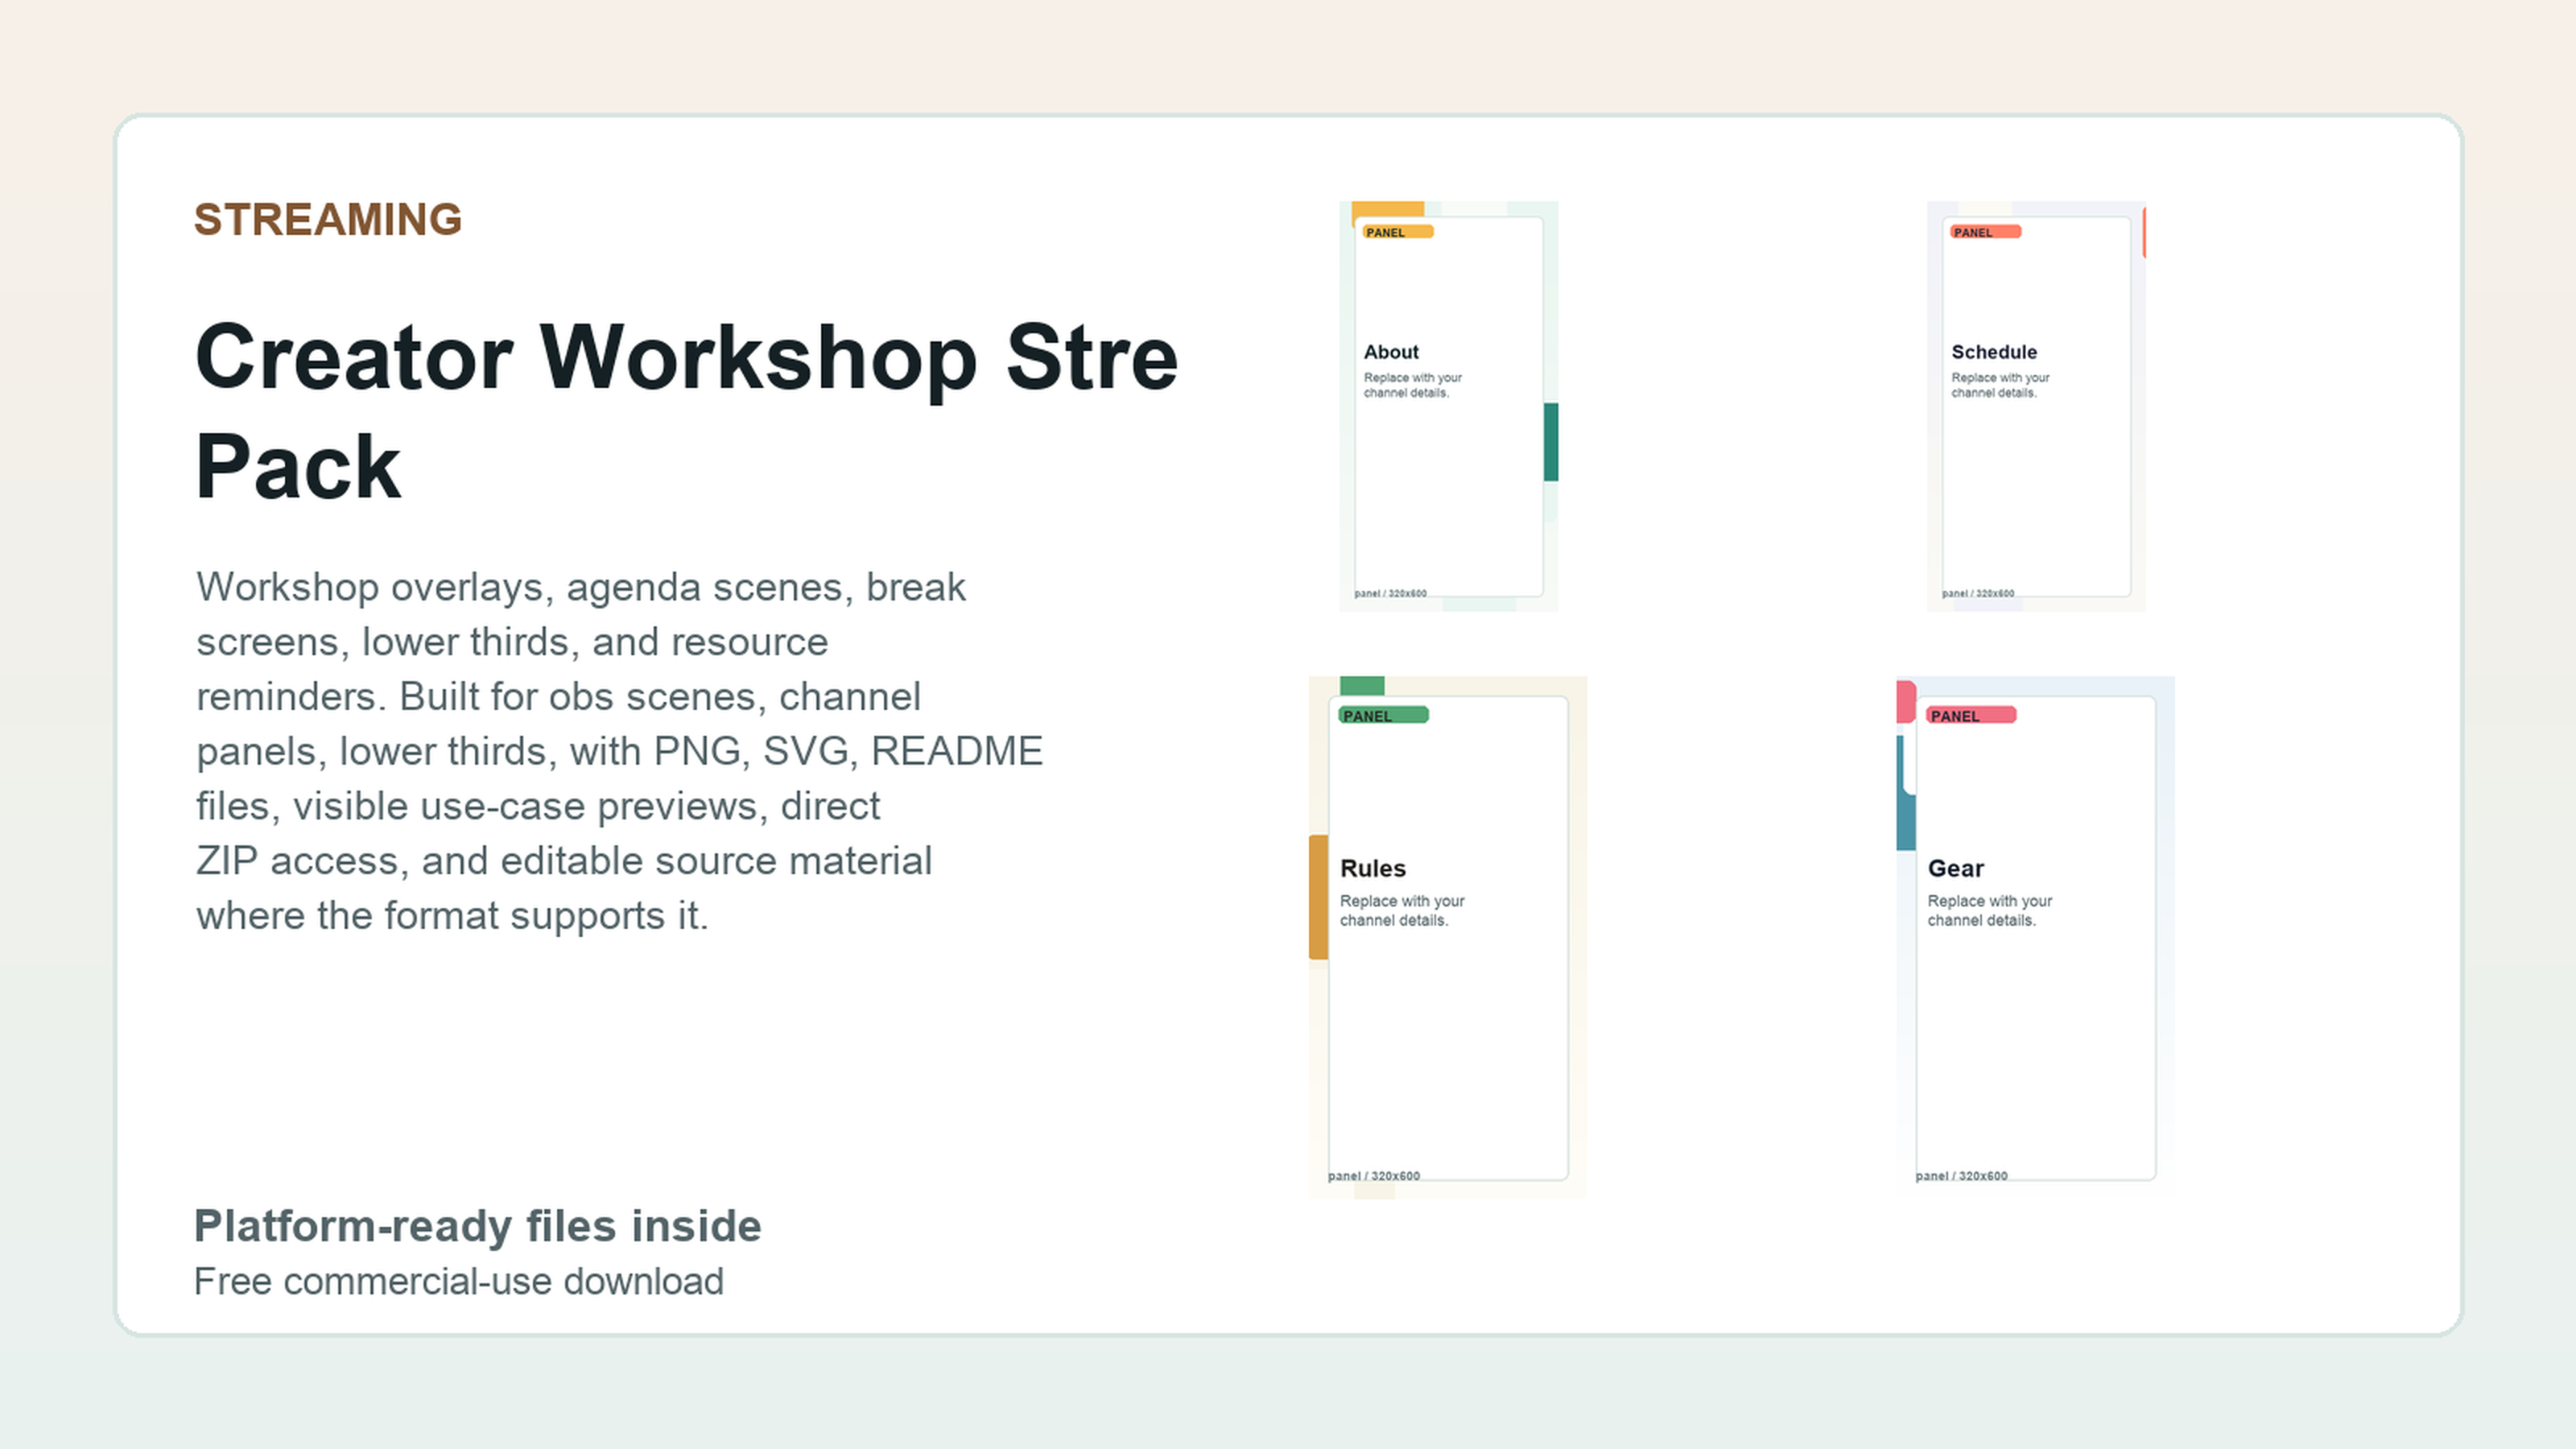The width and height of the screenshot is (2576, 1449).
Task: Click the STREAMING category label
Action: pos(328,220)
